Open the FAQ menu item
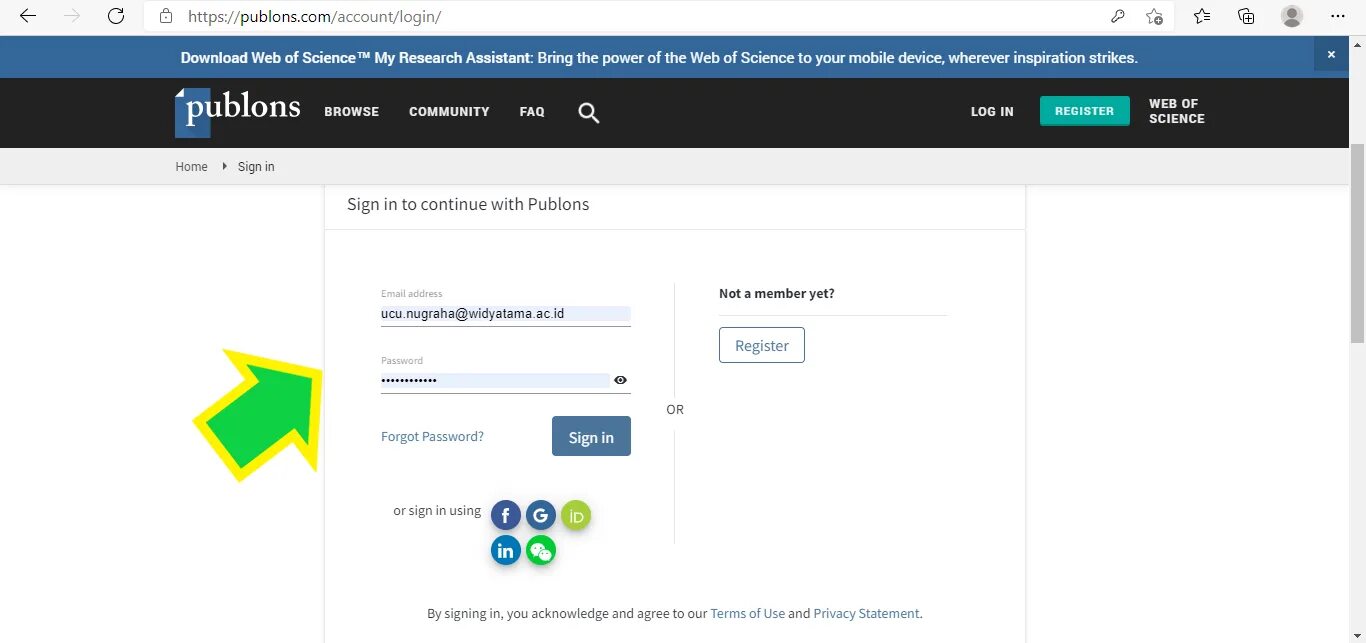Screen dimensions: 1366x643 pyautogui.click(x=532, y=112)
